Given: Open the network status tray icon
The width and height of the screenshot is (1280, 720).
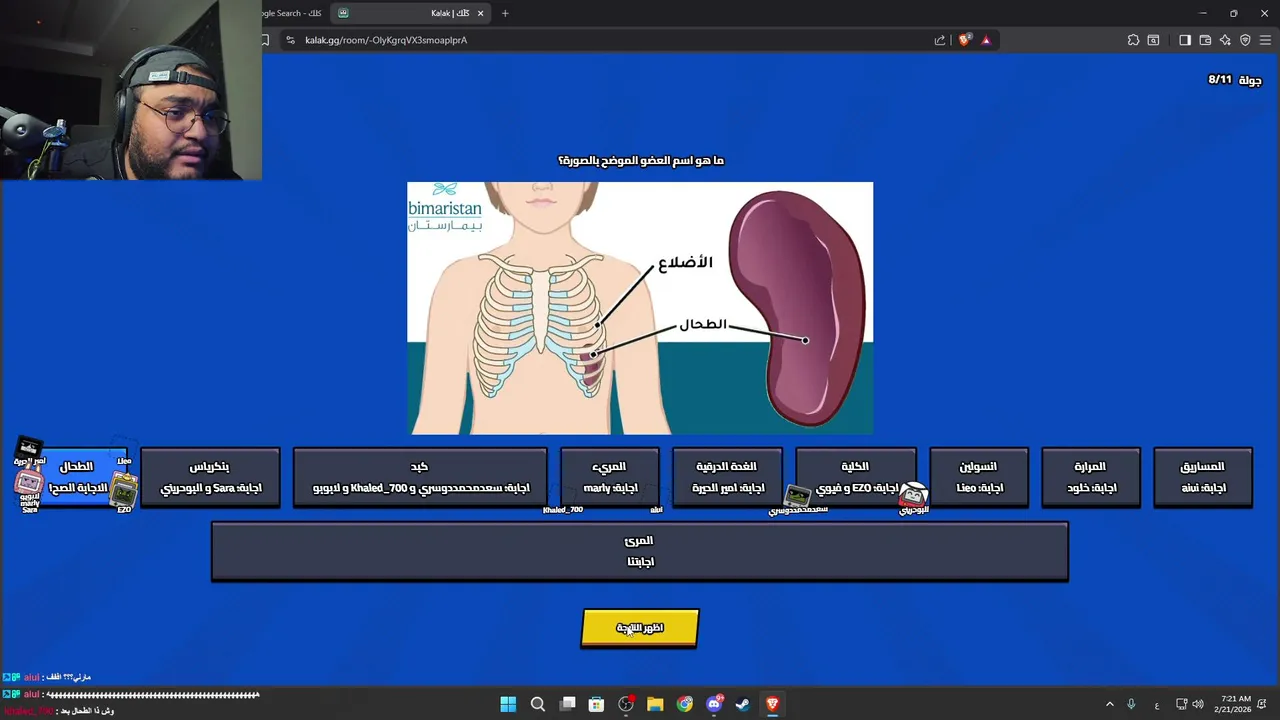Looking at the screenshot, I should [1181, 704].
